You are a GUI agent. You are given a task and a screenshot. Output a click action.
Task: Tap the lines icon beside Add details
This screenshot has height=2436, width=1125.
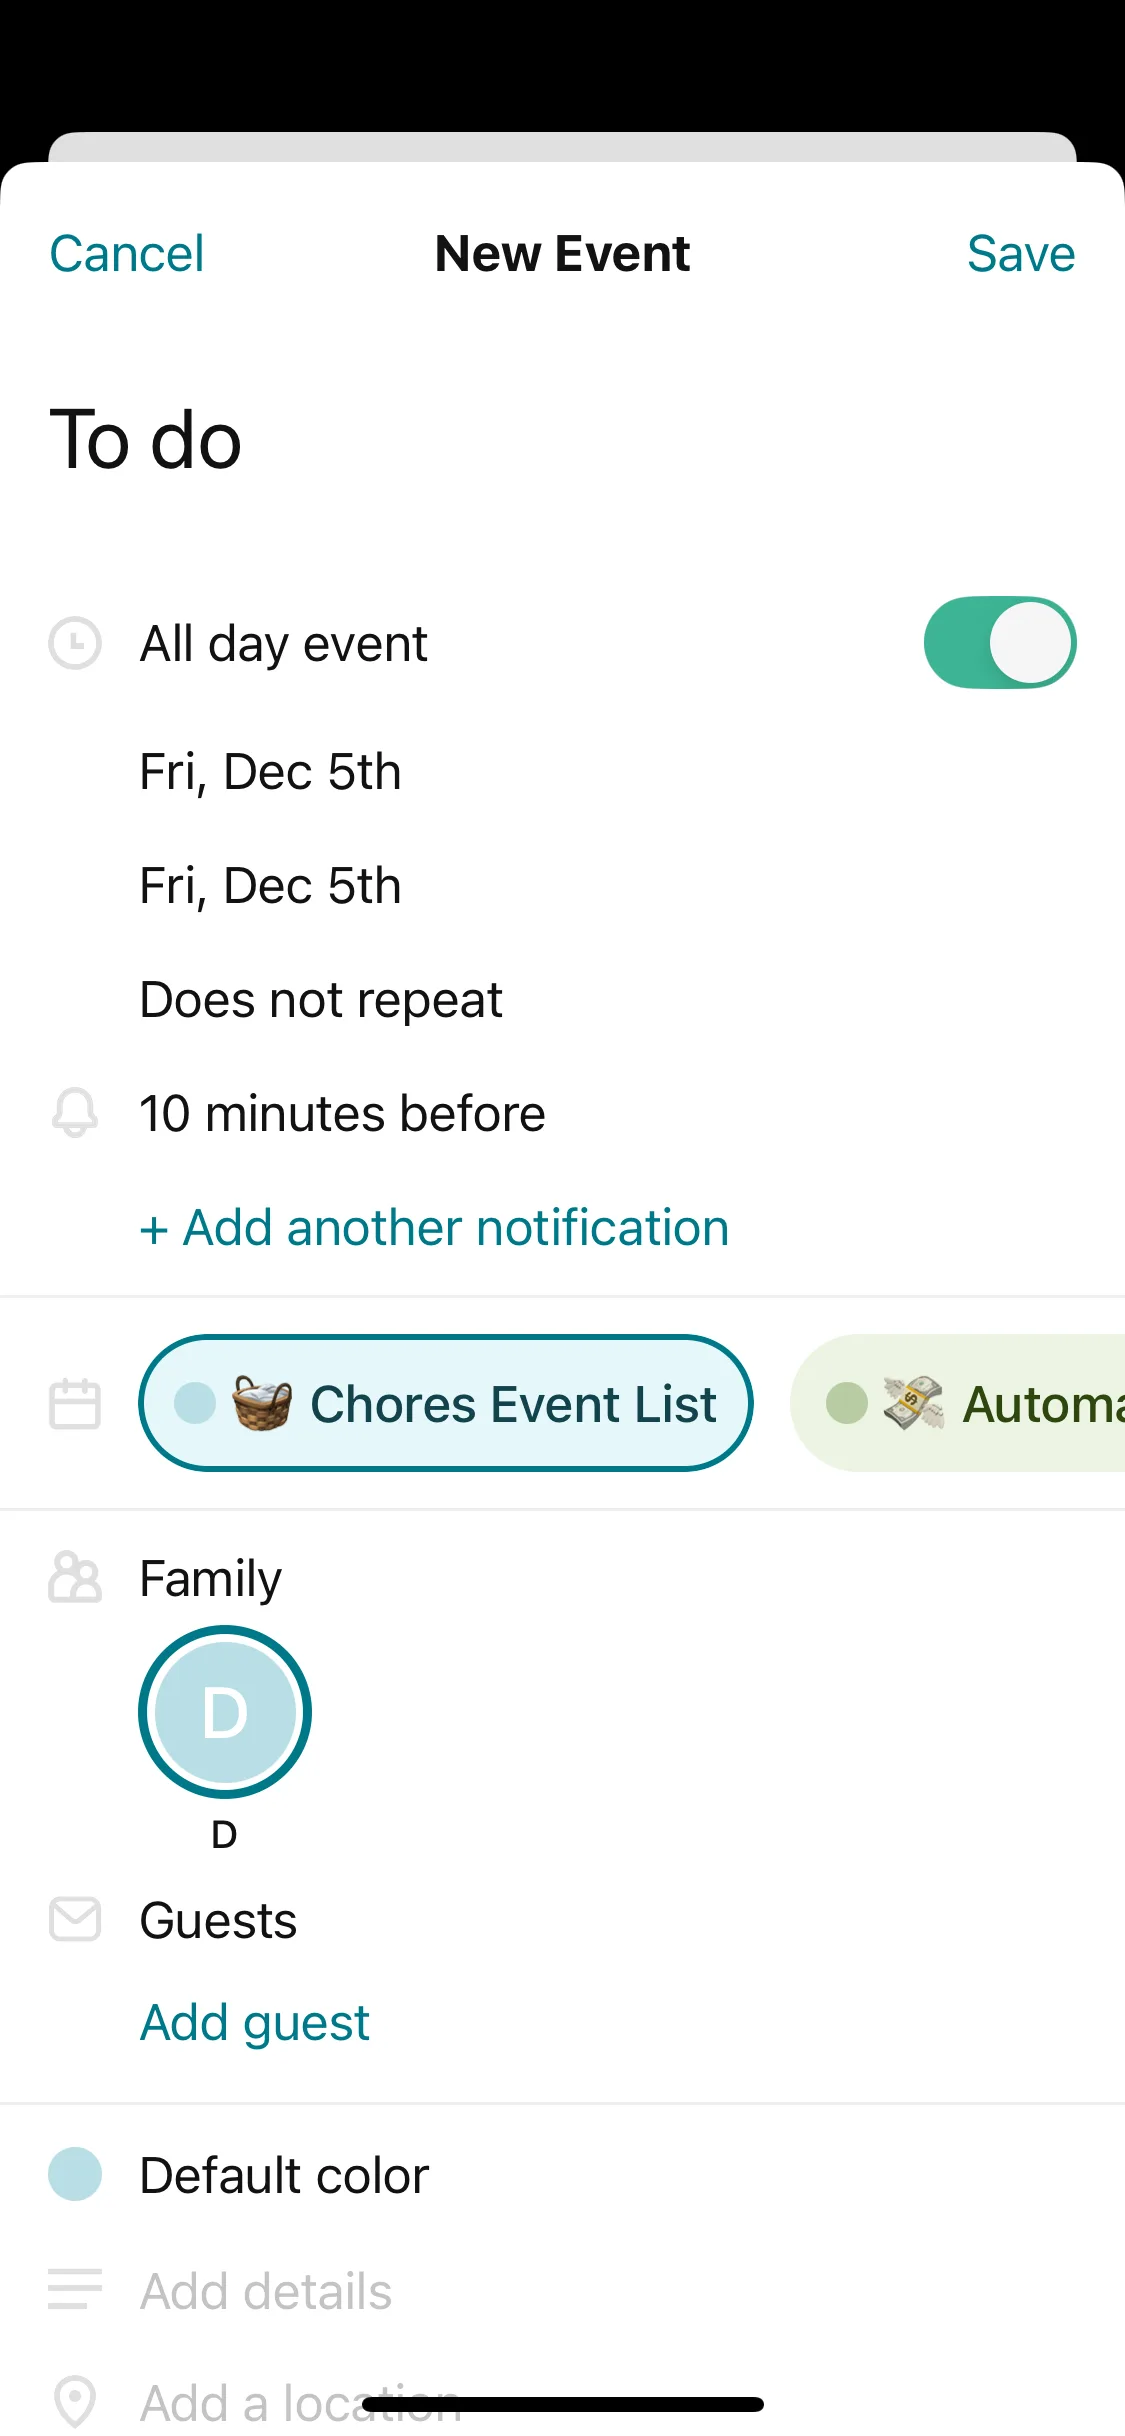point(75,2289)
